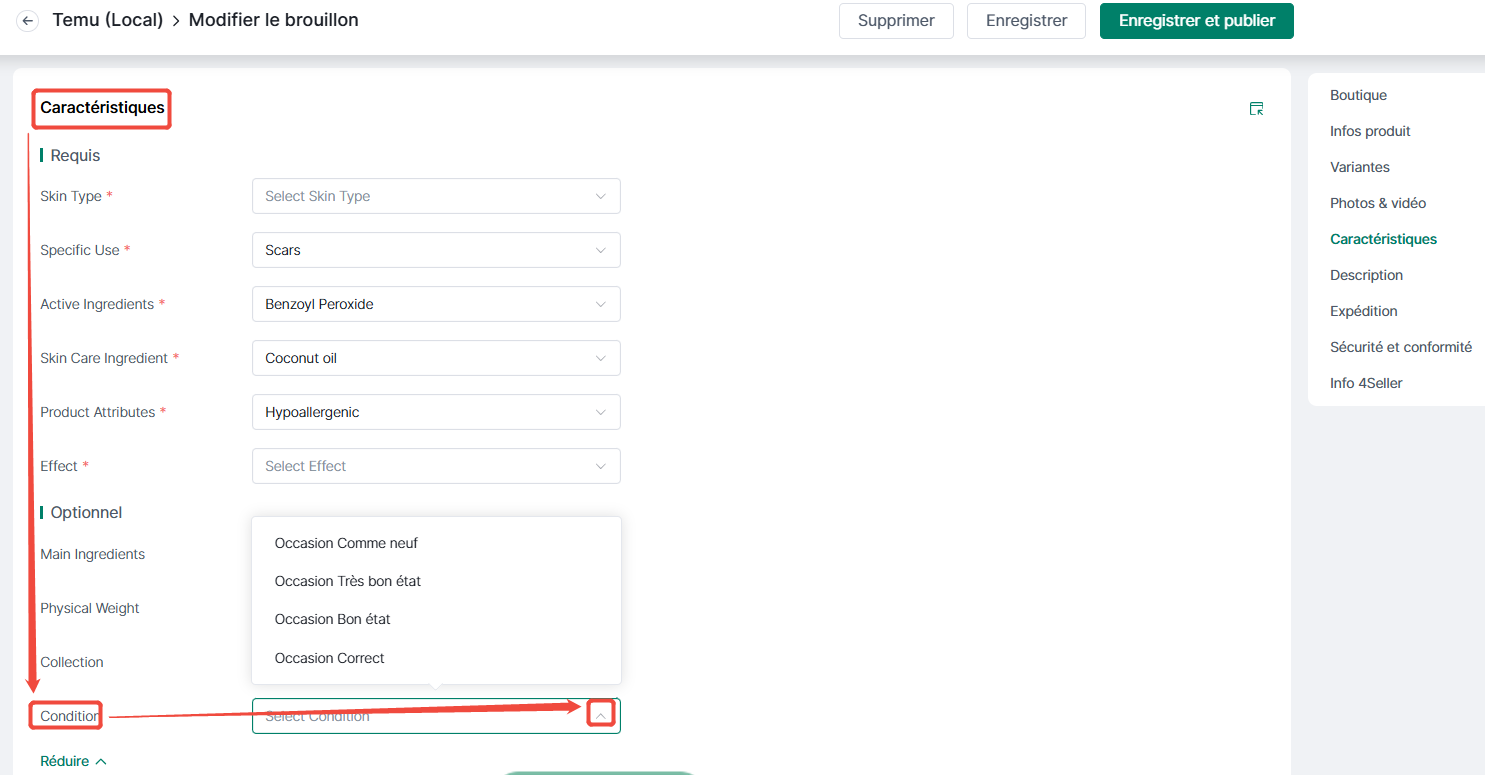
Task: Click the Physical Weight label
Action: 90,608
